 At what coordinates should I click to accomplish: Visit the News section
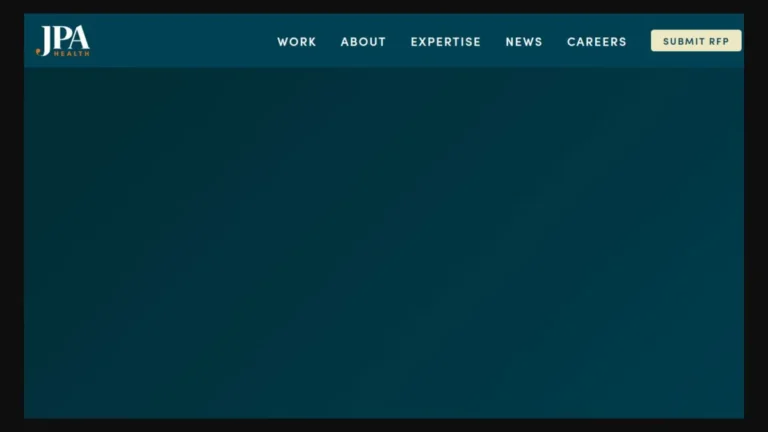tap(524, 42)
